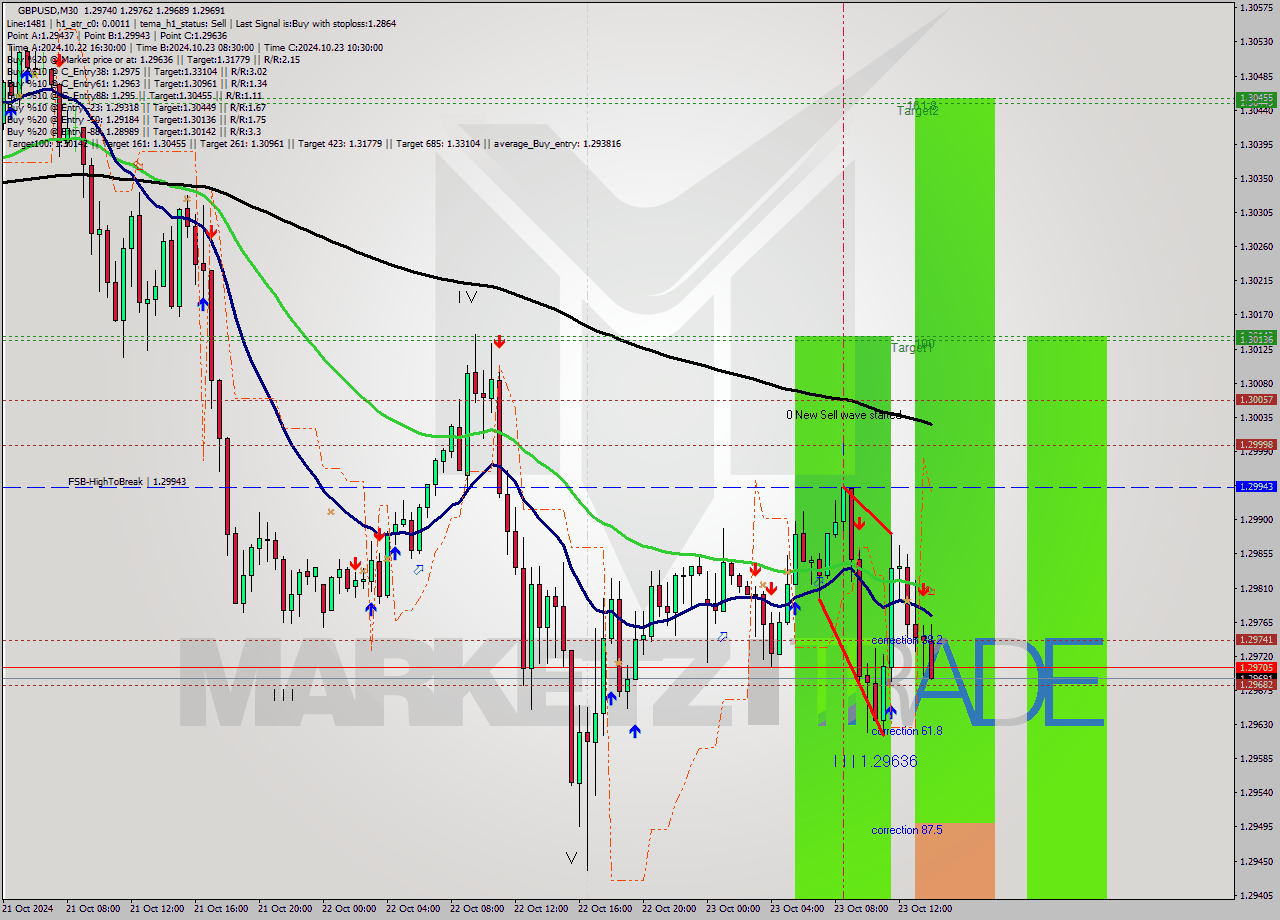The height and width of the screenshot is (920, 1280).
Task: Click the blue 1.29943 price tag
Action: [1256, 486]
